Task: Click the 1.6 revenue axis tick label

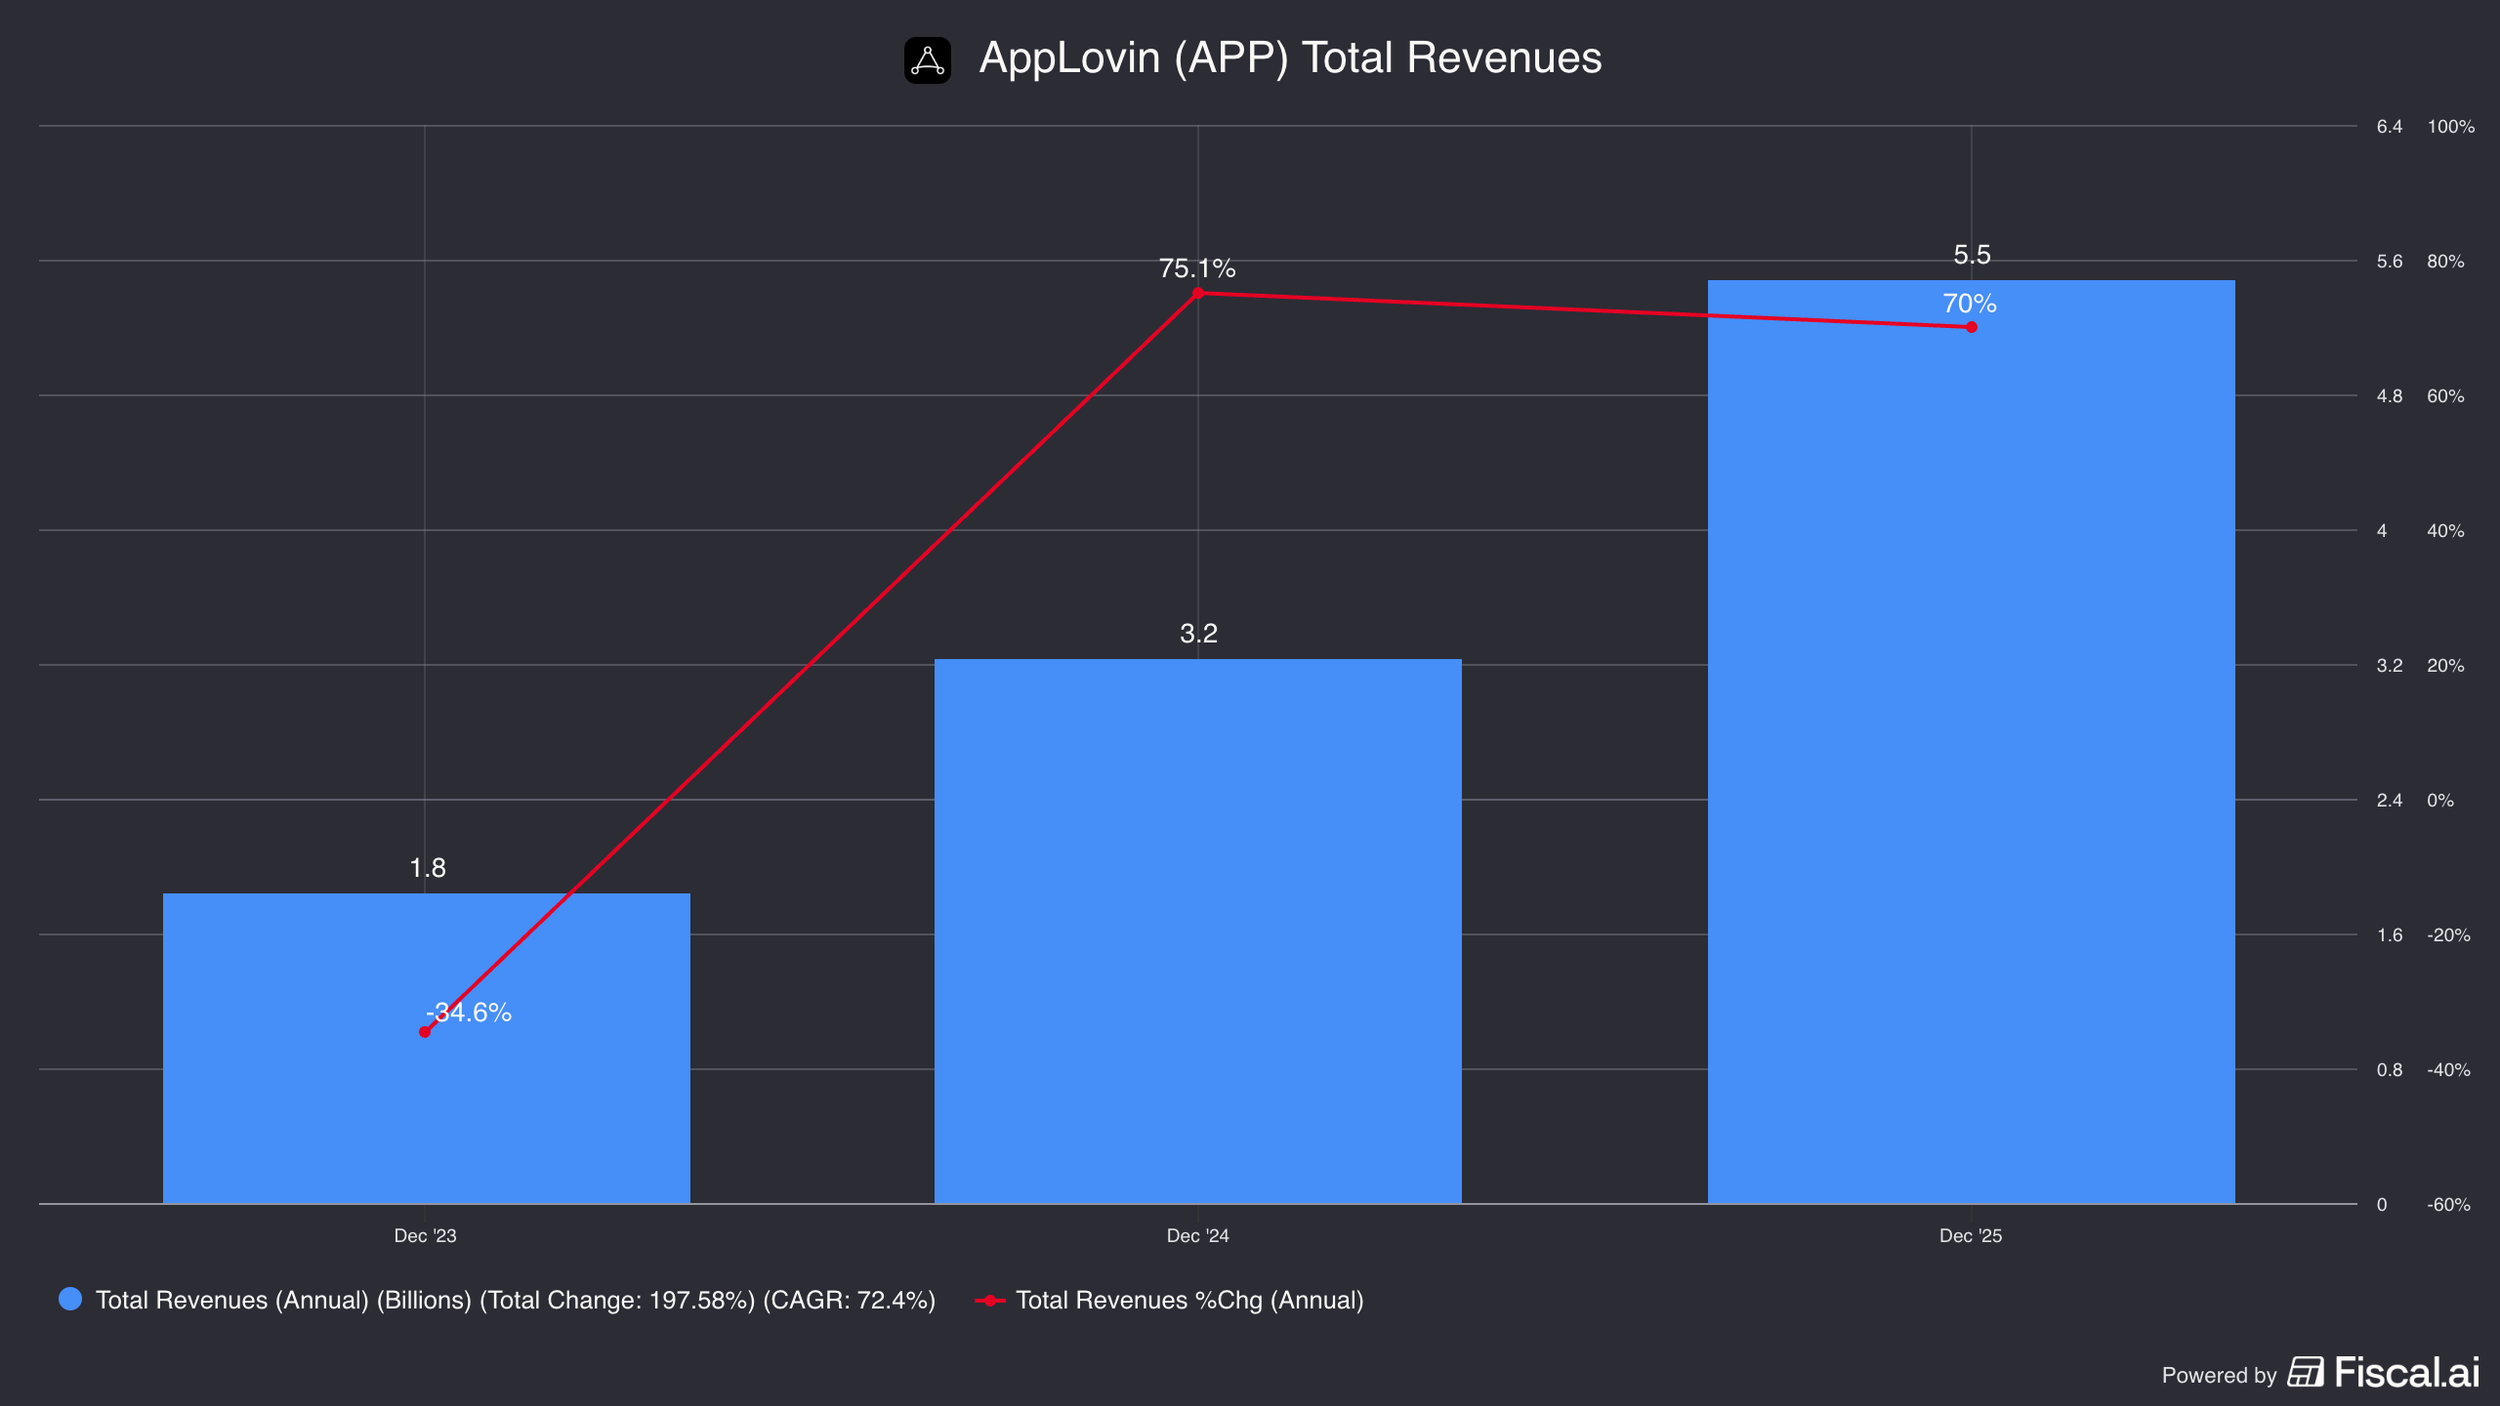Action: pyautogui.click(x=2390, y=936)
